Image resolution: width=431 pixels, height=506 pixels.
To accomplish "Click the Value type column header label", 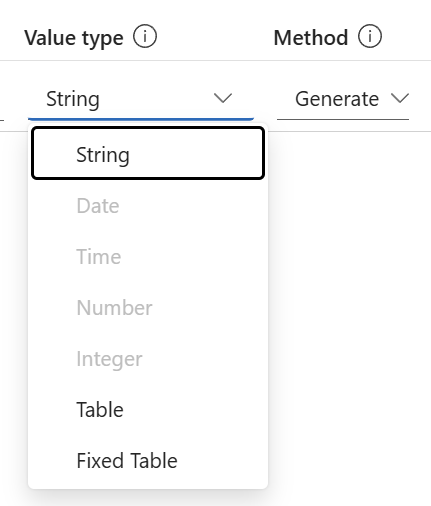I will click(x=74, y=38).
